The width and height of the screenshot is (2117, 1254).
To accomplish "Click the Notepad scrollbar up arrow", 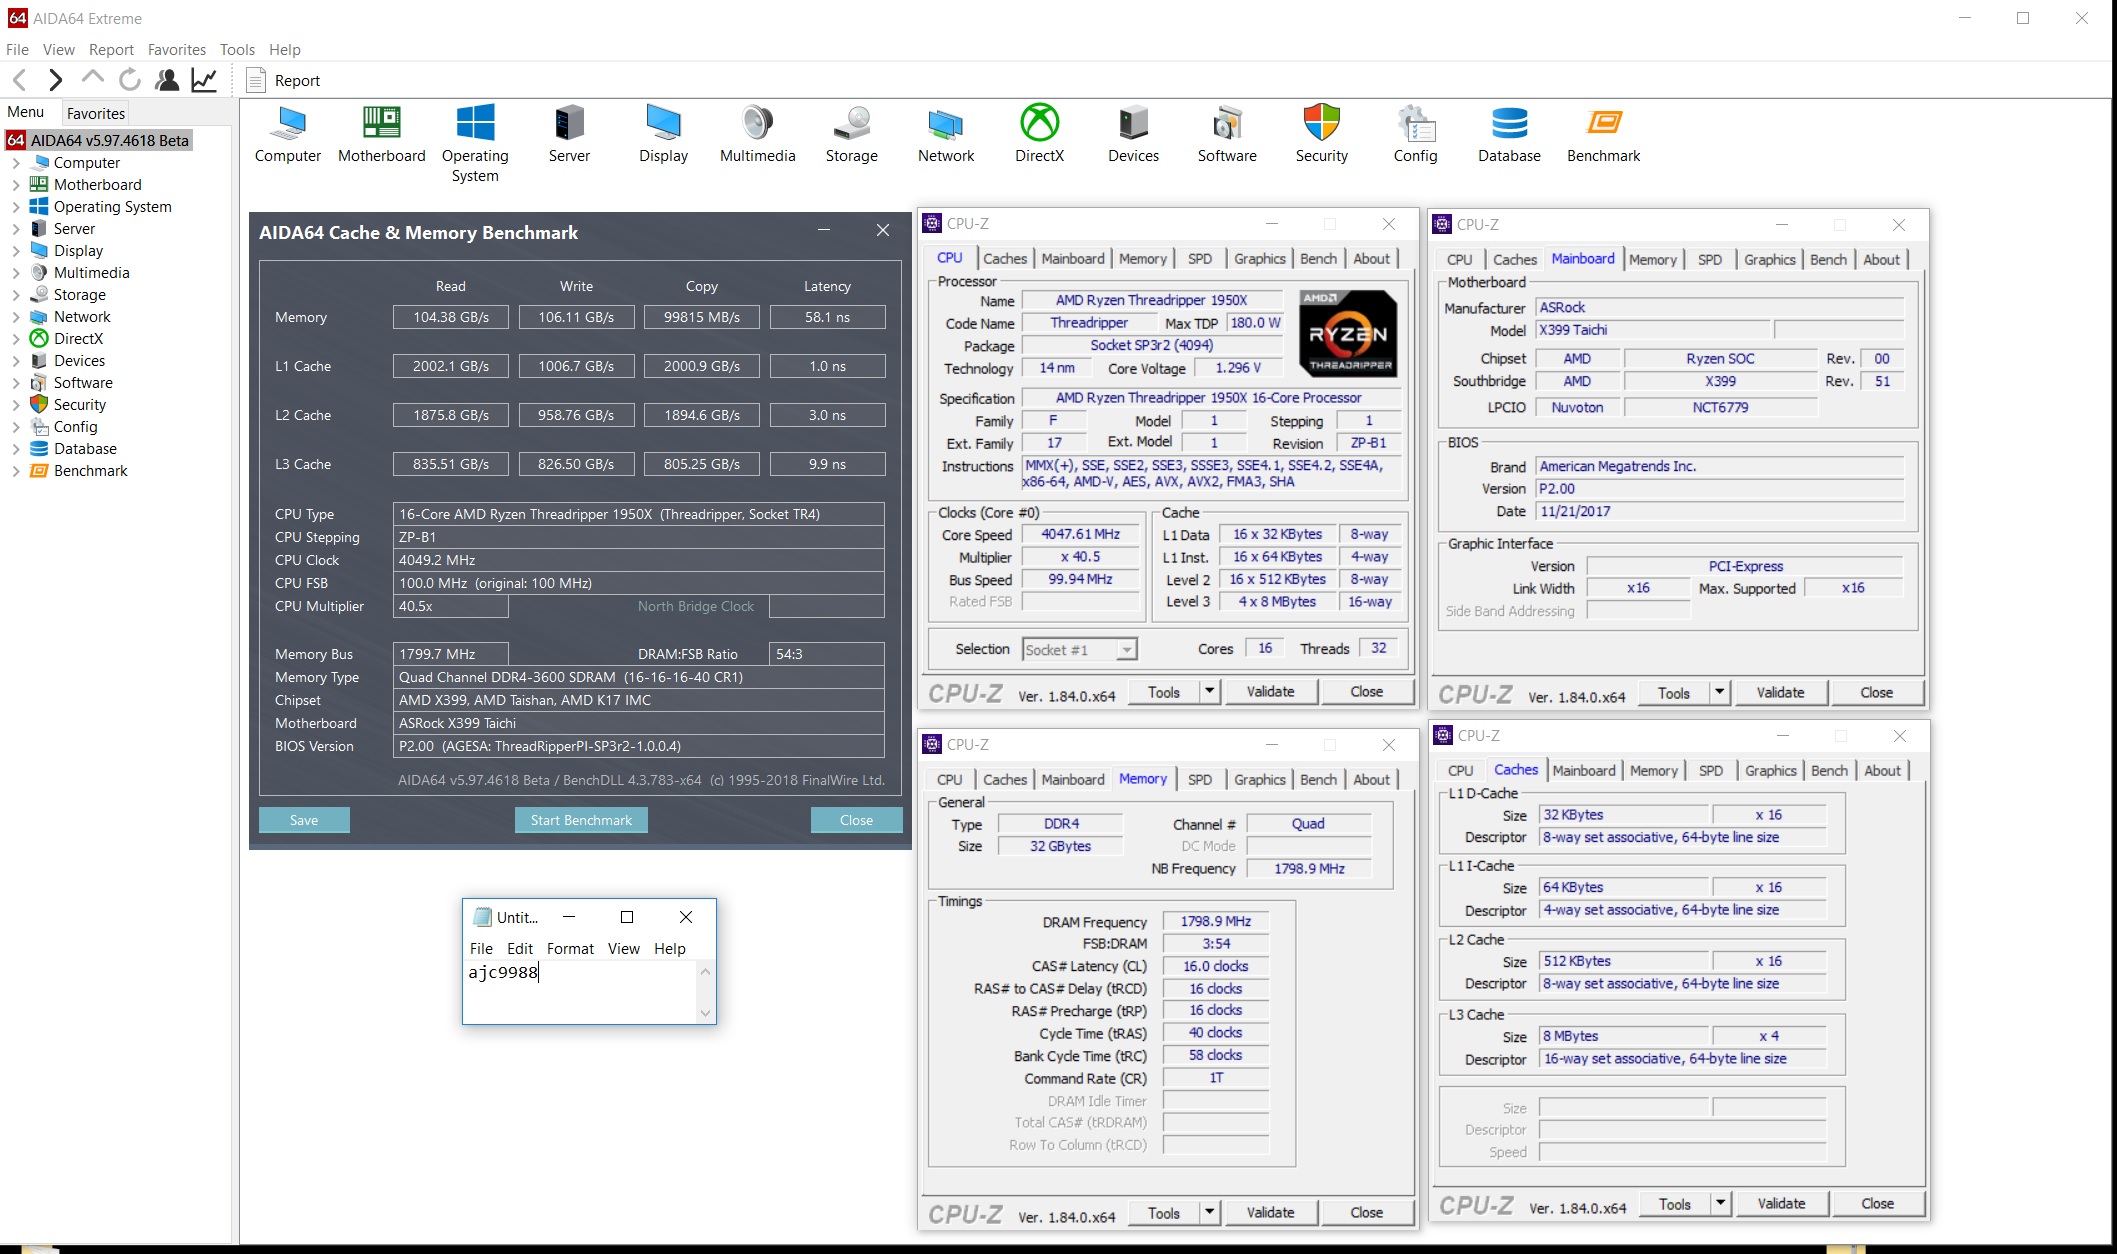I will point(705,972).
